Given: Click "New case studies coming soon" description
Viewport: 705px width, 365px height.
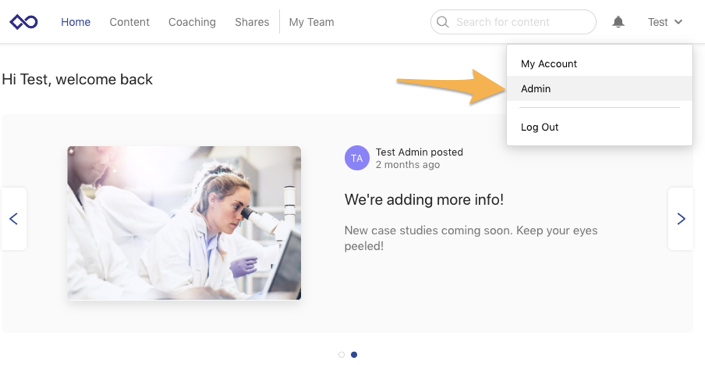Looking at the screenshot, I should 471,238.
